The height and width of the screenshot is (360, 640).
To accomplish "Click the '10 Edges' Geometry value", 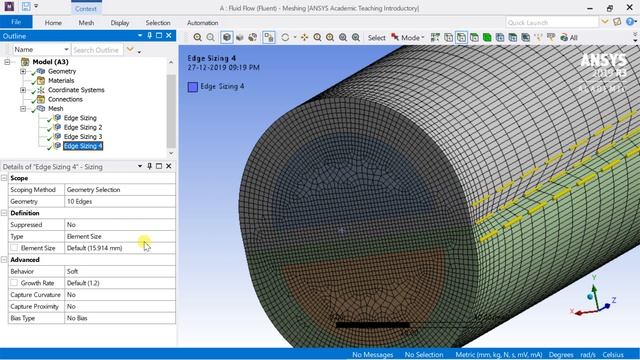I will coord(120,201).
